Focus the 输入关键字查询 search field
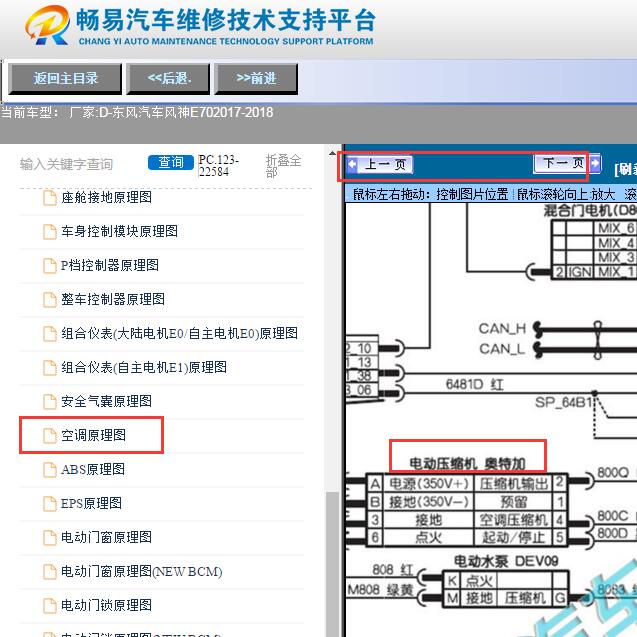This screenshot has height=637, width=637. pos(67,164)
